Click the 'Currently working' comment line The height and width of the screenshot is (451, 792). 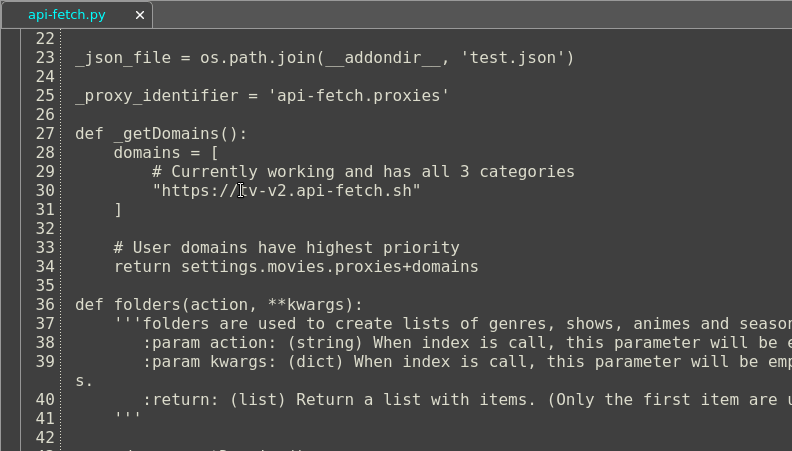tap(364, 172)
